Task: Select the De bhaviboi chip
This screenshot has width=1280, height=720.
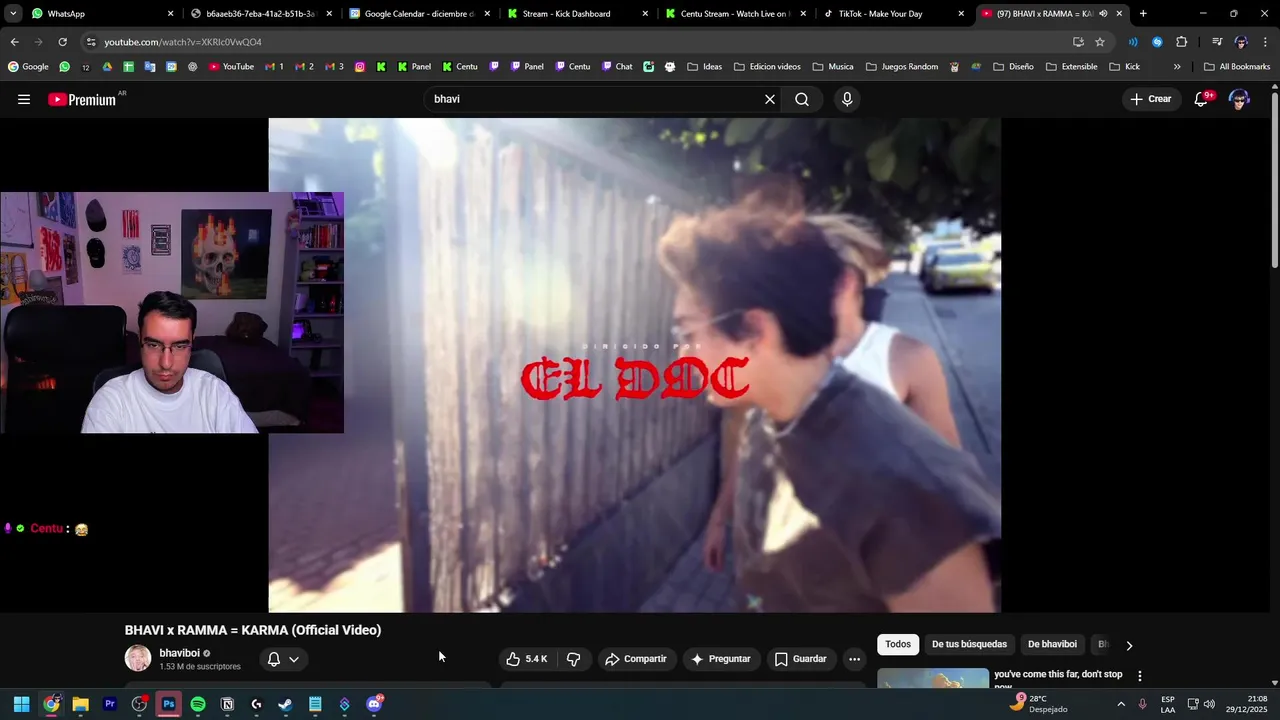Action: click(x=1052, y=645)
